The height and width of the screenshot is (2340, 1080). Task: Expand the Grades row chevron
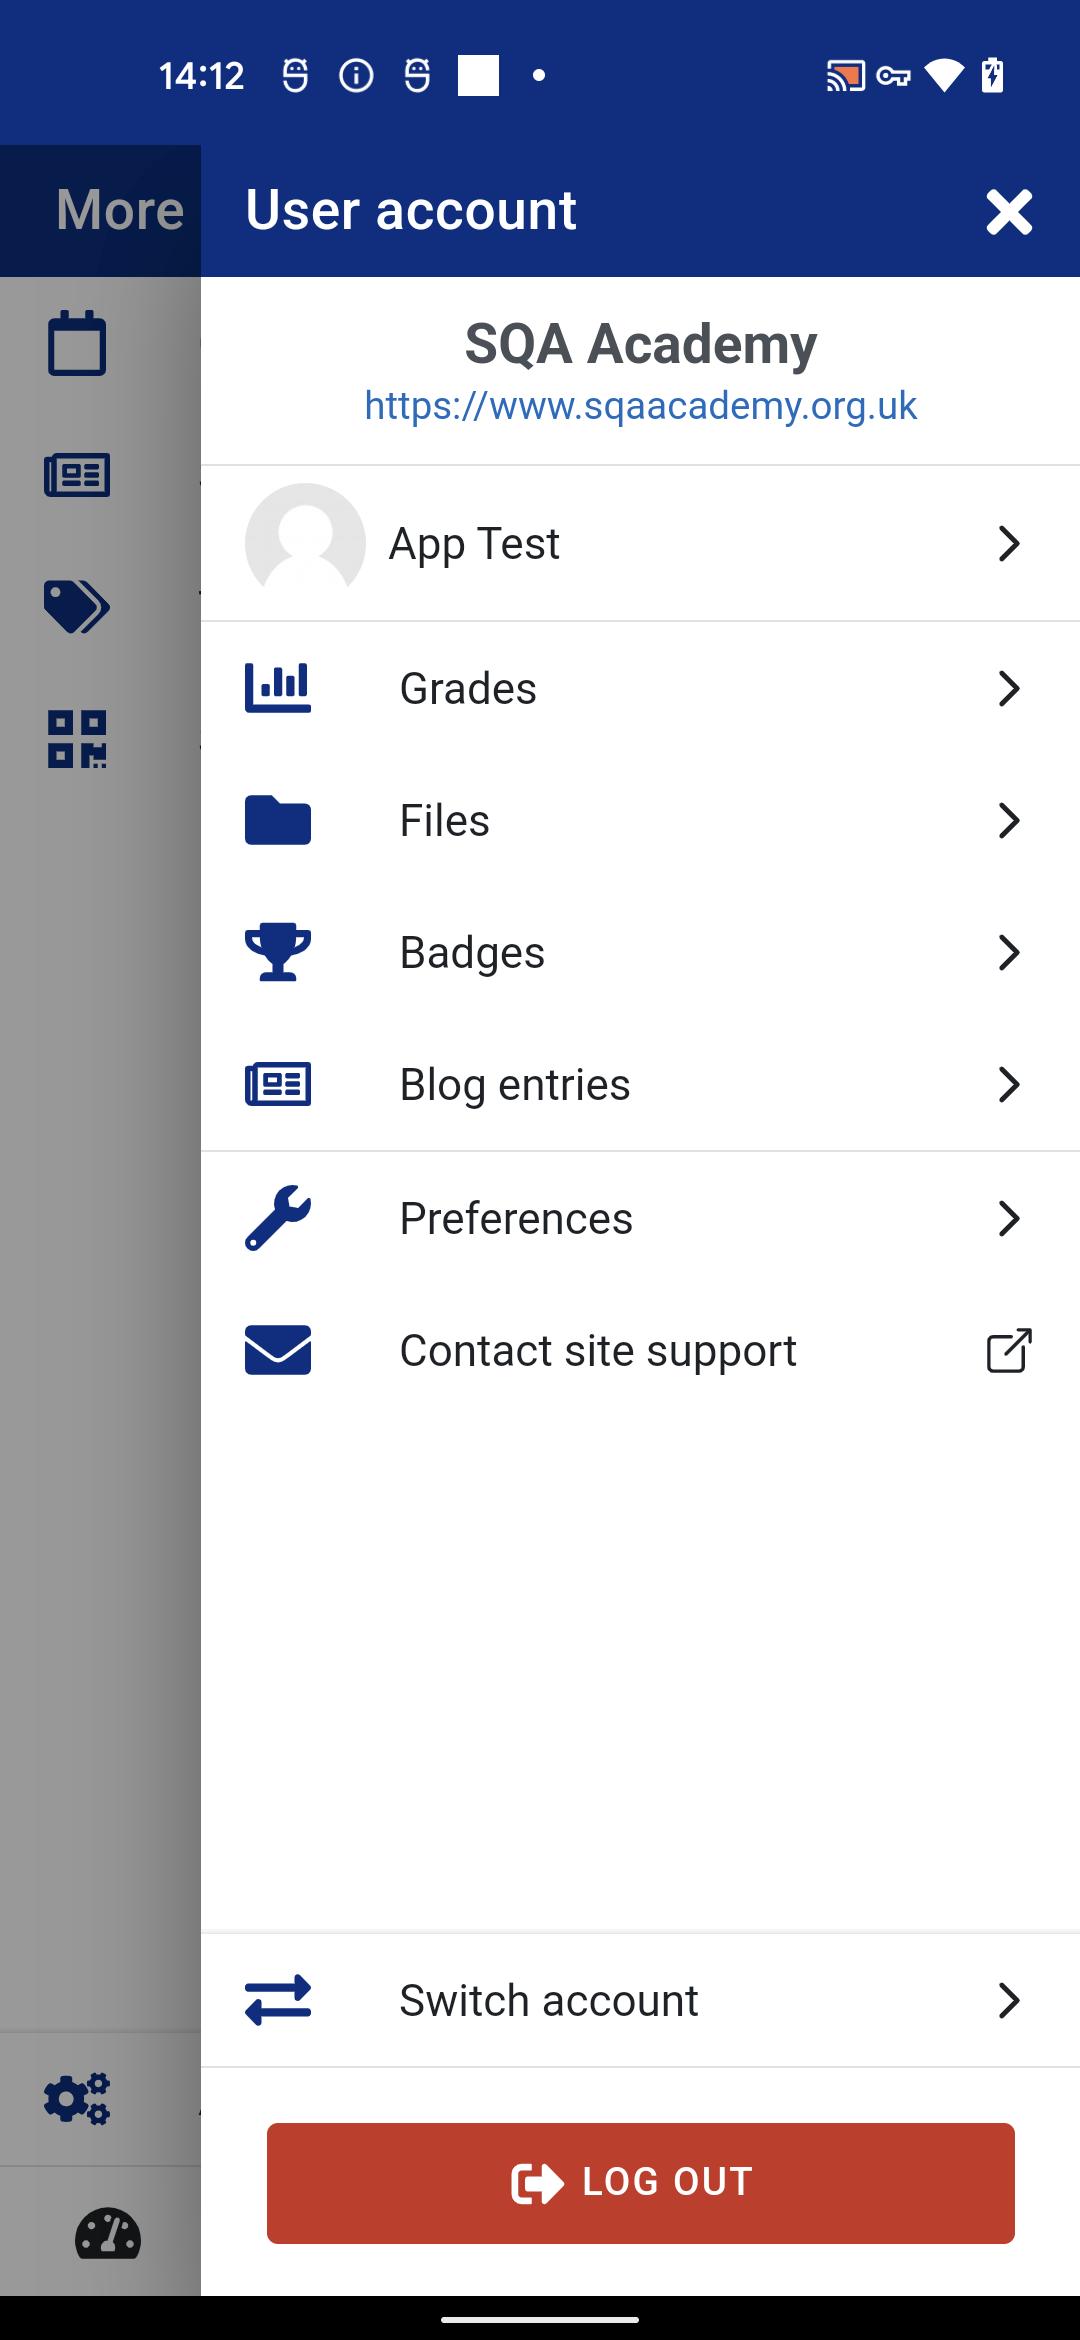[1010, 688]
